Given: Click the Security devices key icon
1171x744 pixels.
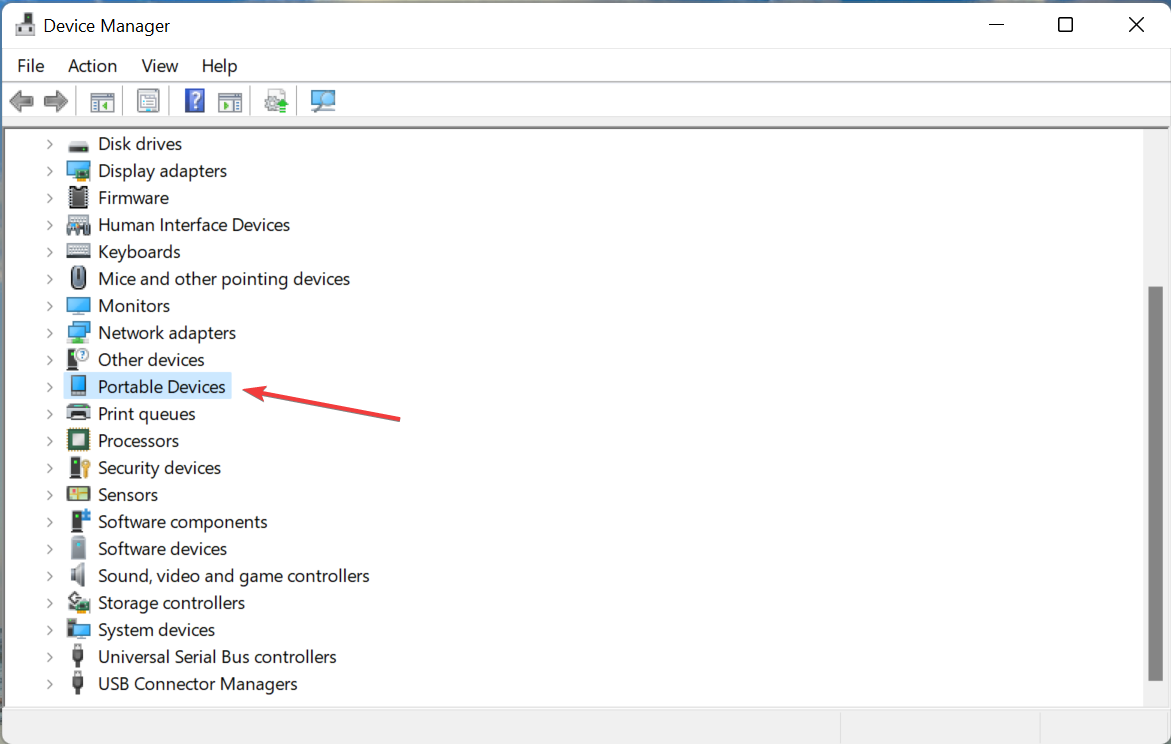Looking at the screenshot, I should [78, 468].
